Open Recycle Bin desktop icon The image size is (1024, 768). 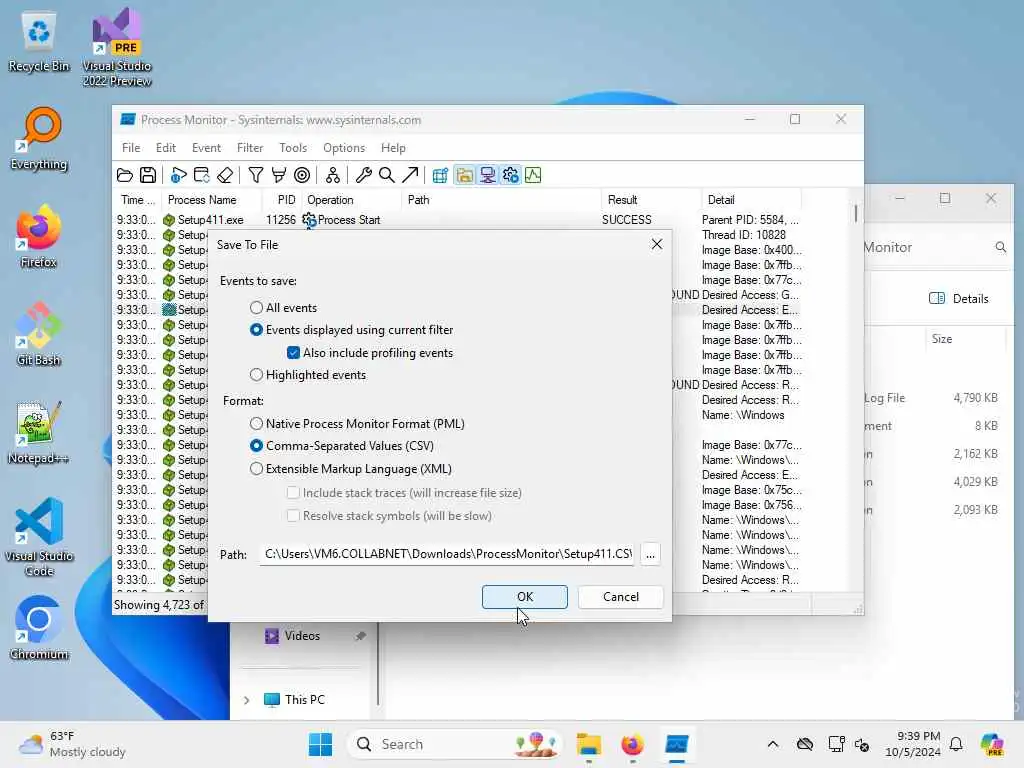tap(39, 41)
